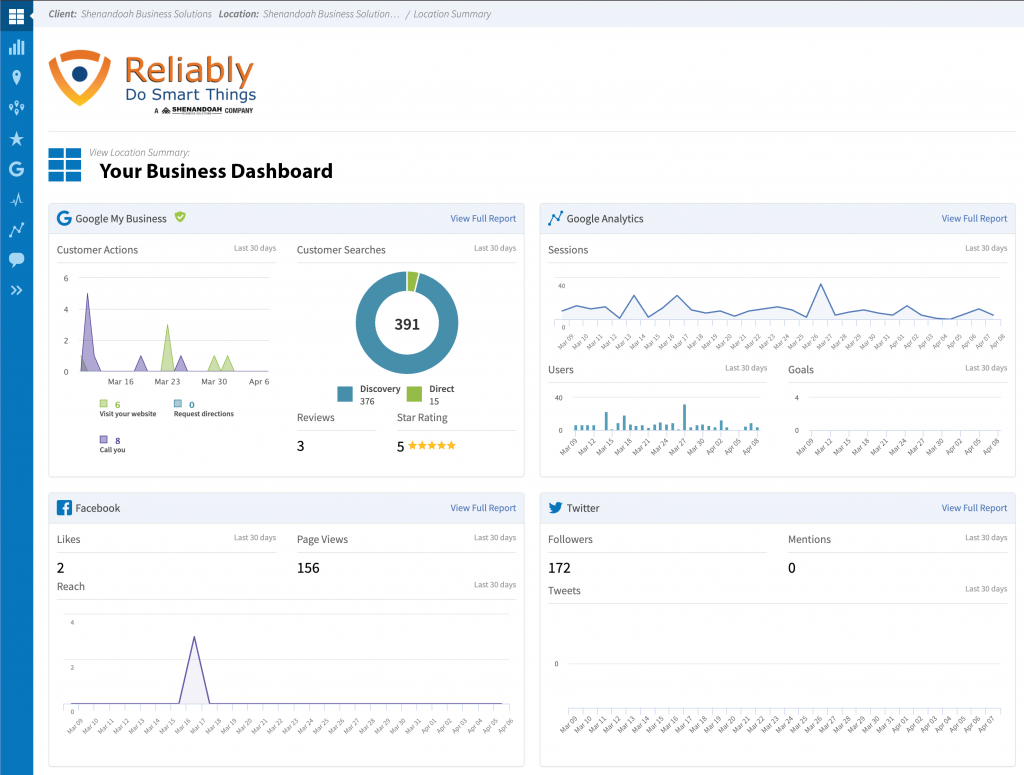Open the bar chart reports sidebar icon
Screen dimensions: 1024x775
16,47
